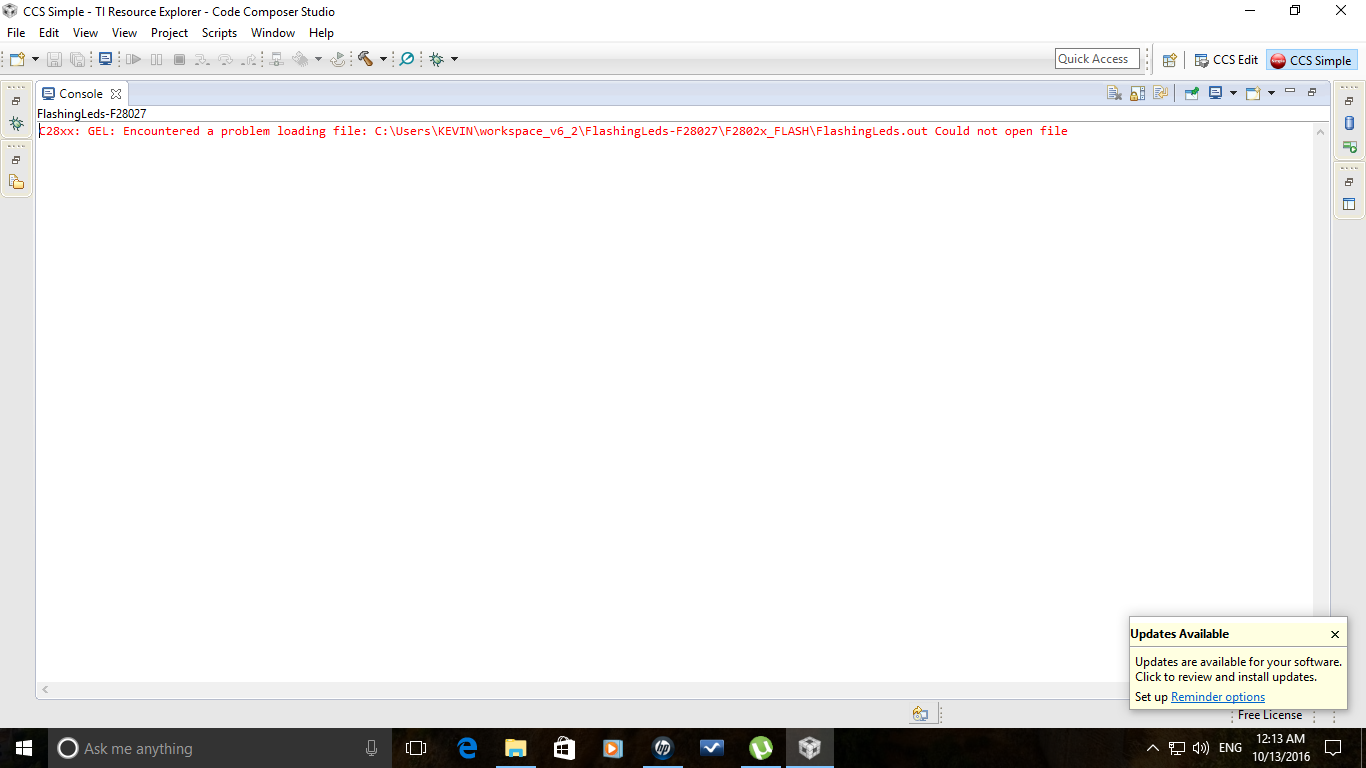The width and height of the screenshot is (1366, 768).
Task: Open the Project Explorer from left trim
Action: click(16, 182)
